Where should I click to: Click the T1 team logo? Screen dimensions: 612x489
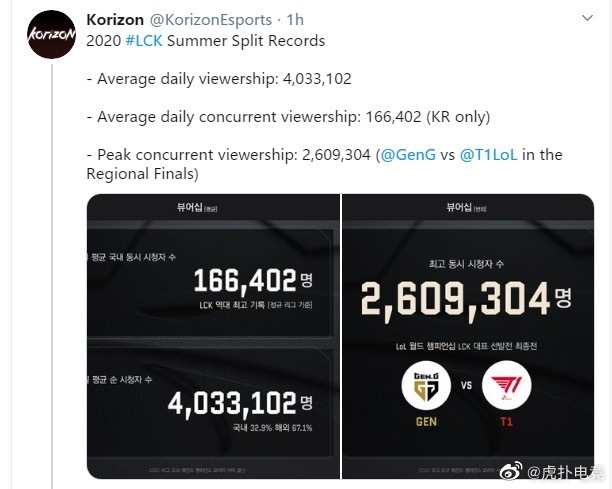(506, 386)
